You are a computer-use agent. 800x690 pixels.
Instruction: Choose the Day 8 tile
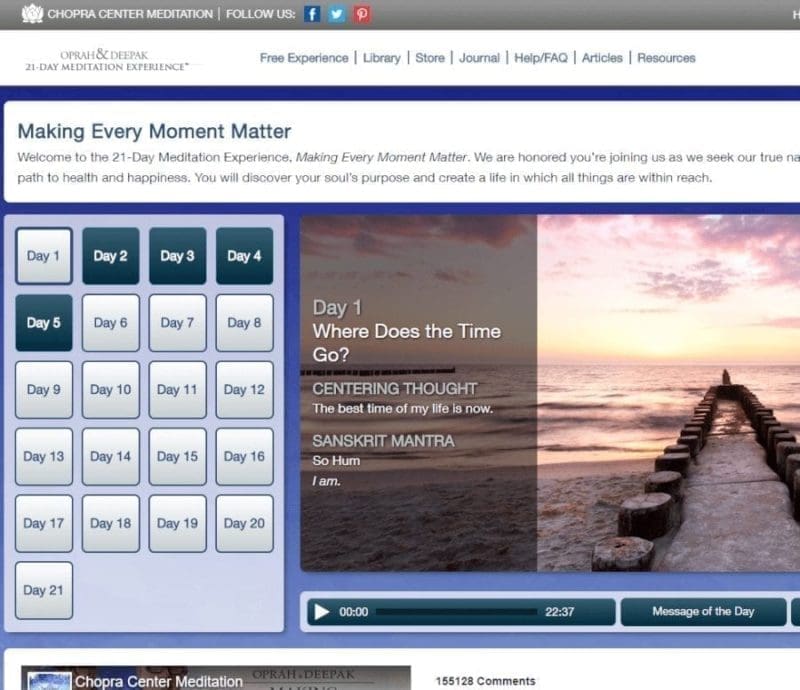(244, 323)
